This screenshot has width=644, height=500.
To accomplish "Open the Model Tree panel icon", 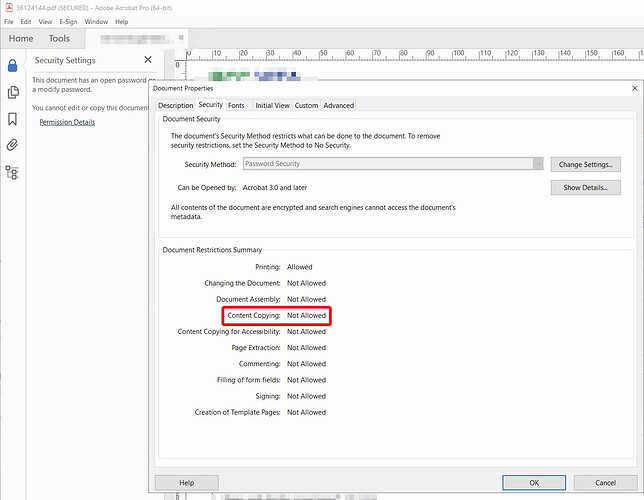I will click(12, 172).
